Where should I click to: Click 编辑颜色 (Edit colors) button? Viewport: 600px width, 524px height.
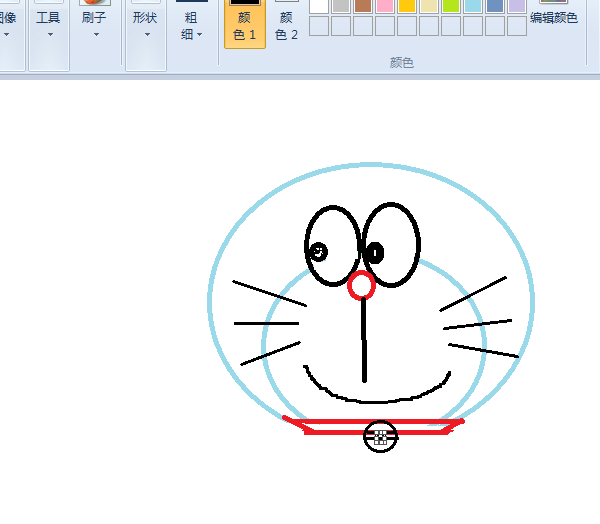[x=554, y=15]
